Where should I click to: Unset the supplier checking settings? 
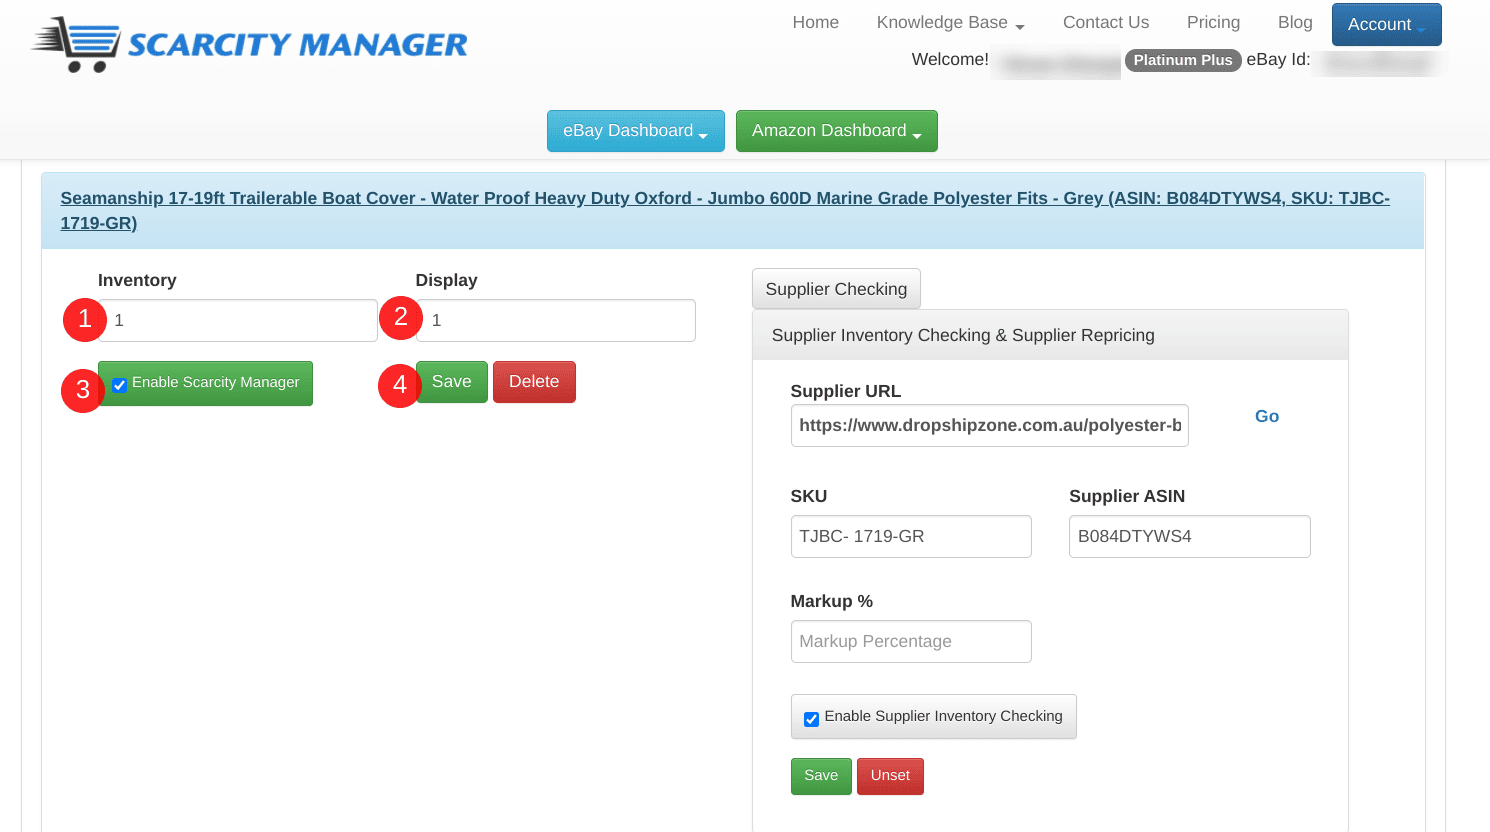tap(890, 776)
